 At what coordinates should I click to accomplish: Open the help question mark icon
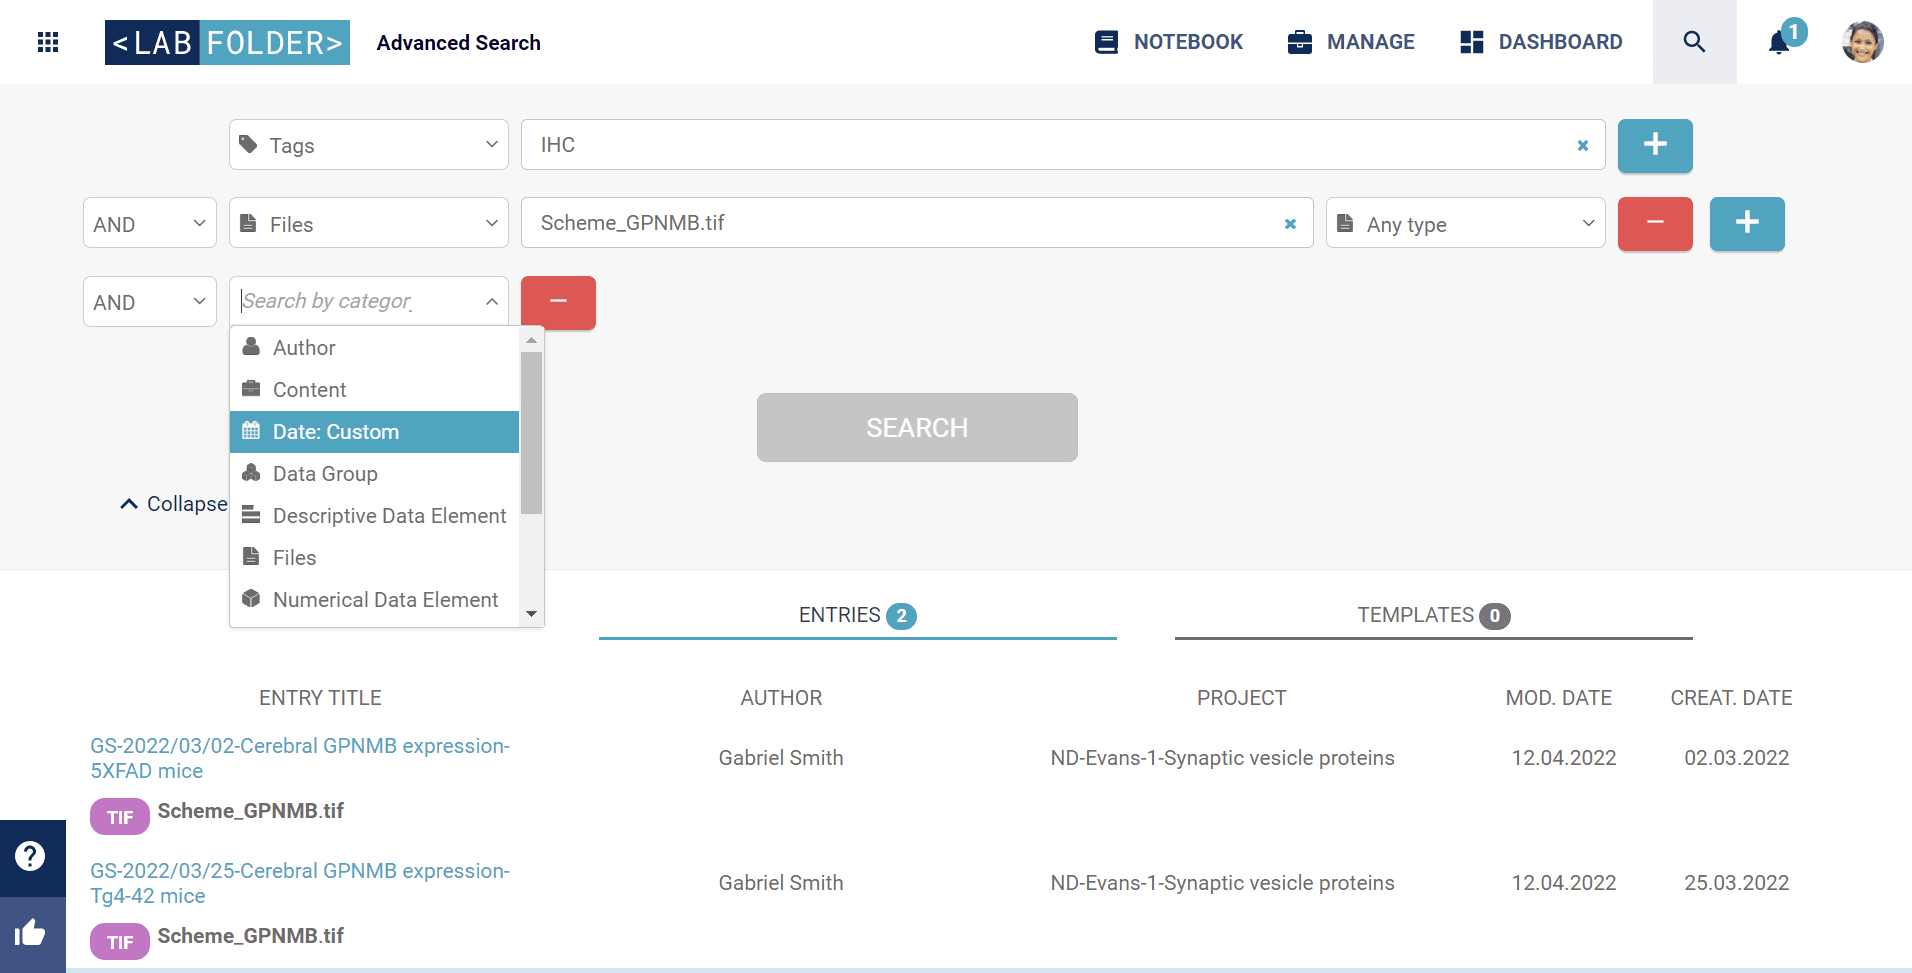31,856
